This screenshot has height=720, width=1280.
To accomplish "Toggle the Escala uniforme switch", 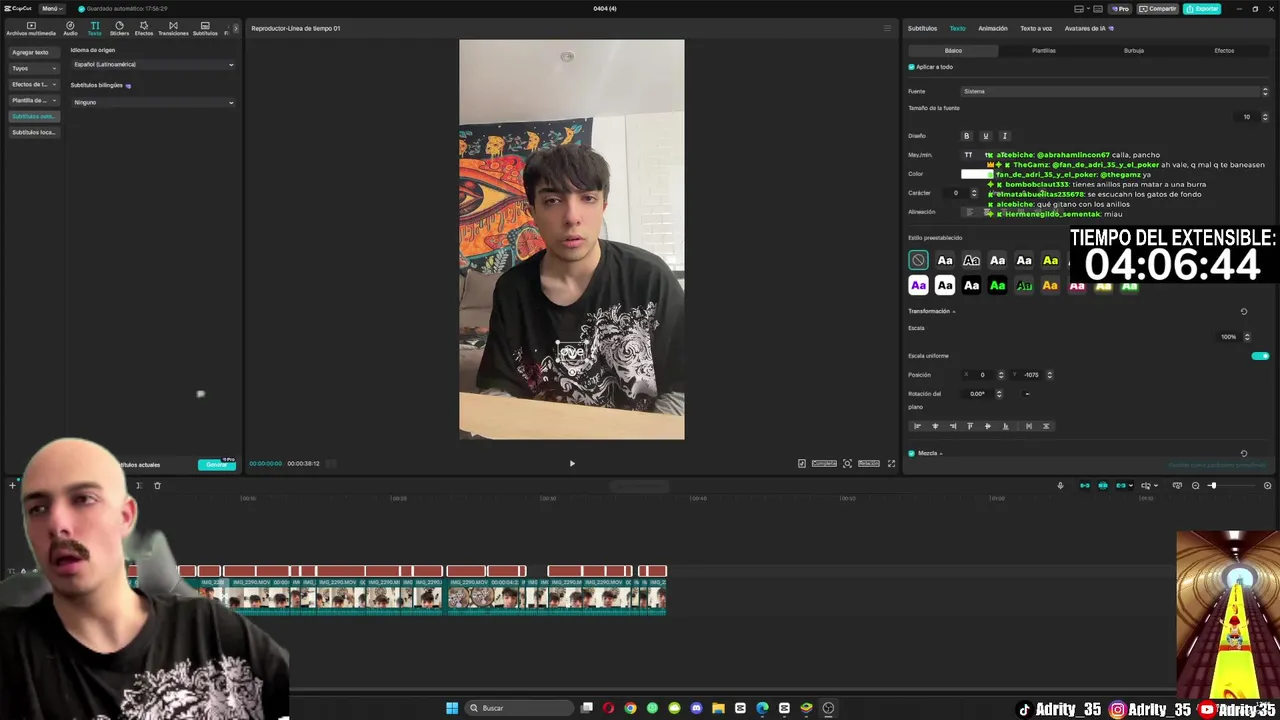I will coord(1260,356).
